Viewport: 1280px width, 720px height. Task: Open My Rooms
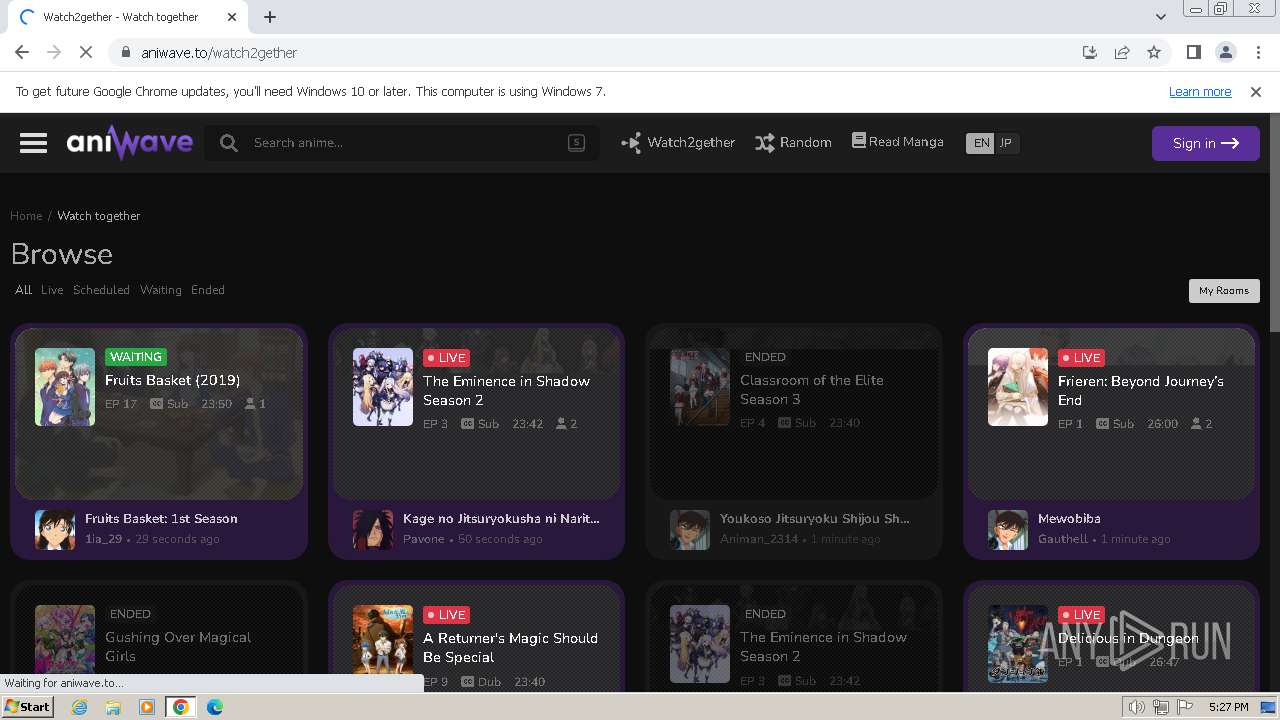(x=1224, y=291)
